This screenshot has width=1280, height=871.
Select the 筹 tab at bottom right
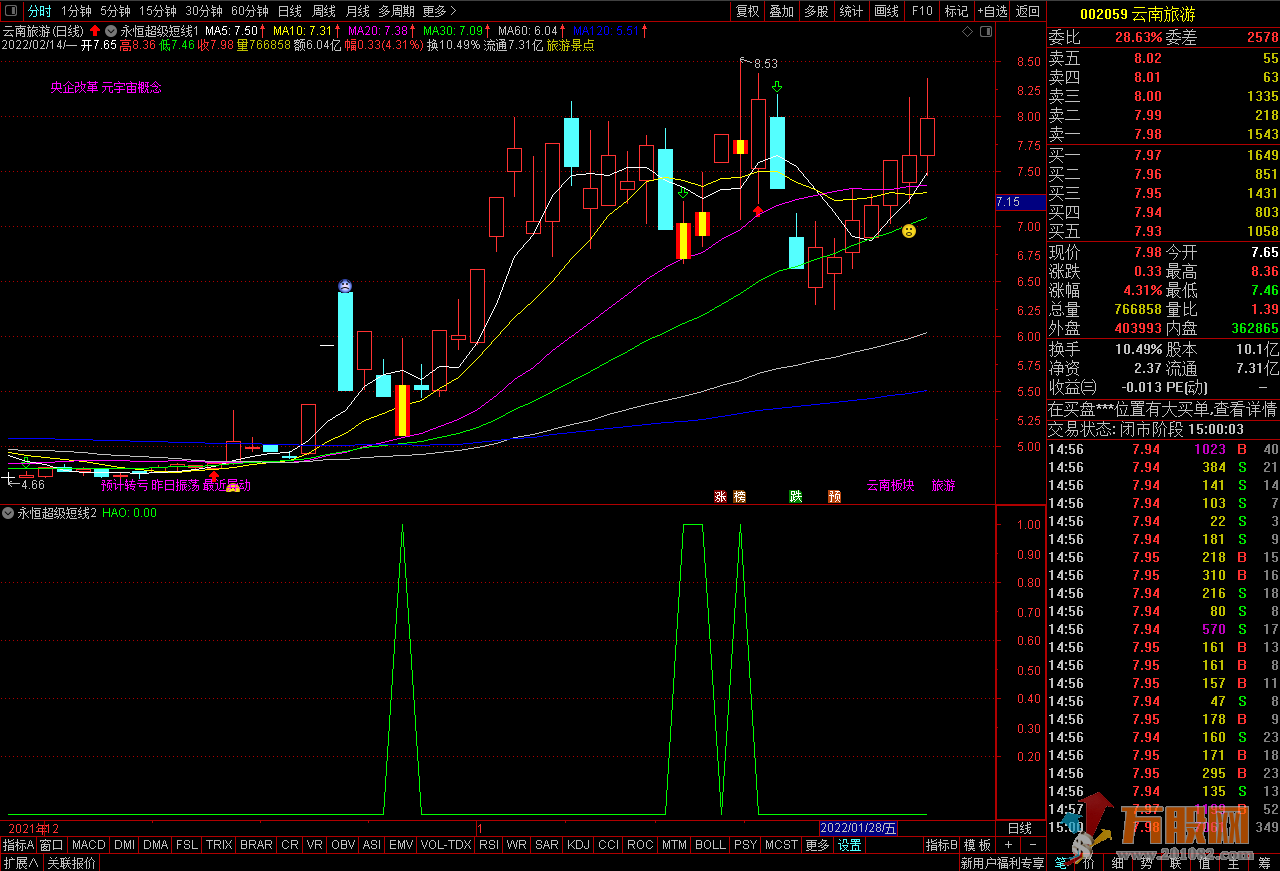(x=1264, y=862)
